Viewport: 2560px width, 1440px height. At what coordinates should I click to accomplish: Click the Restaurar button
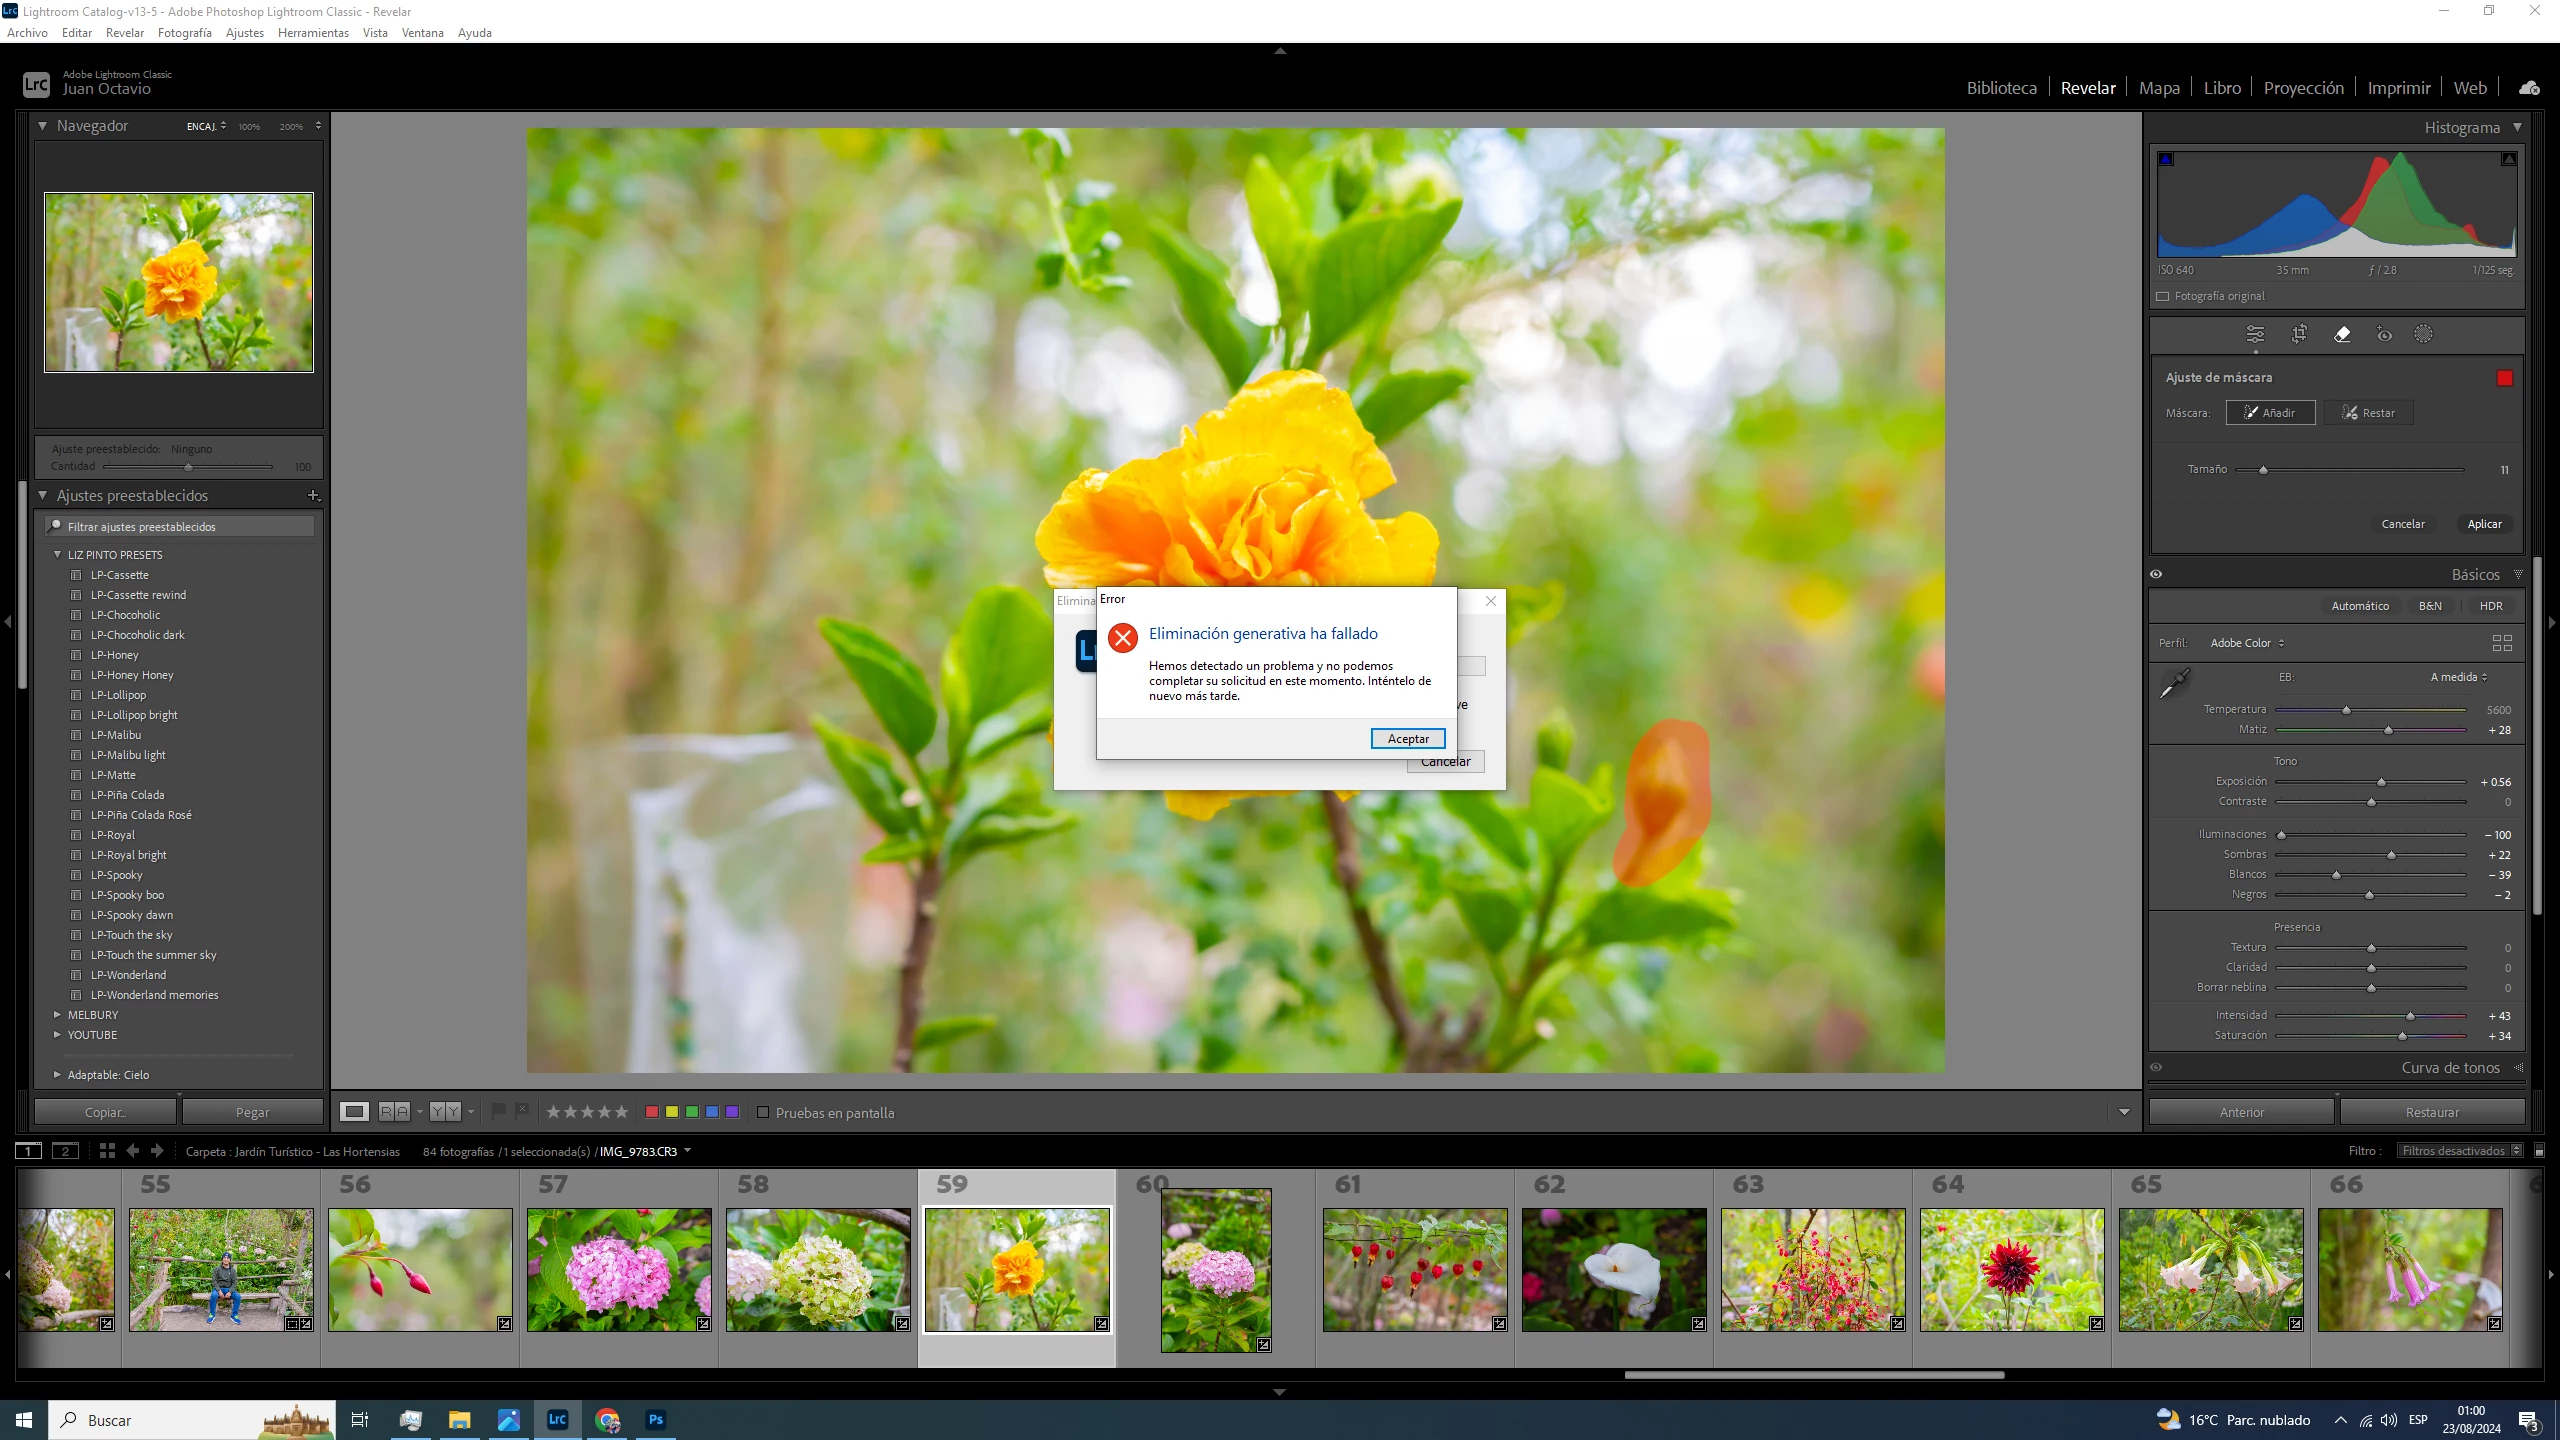point(2431,1112)
